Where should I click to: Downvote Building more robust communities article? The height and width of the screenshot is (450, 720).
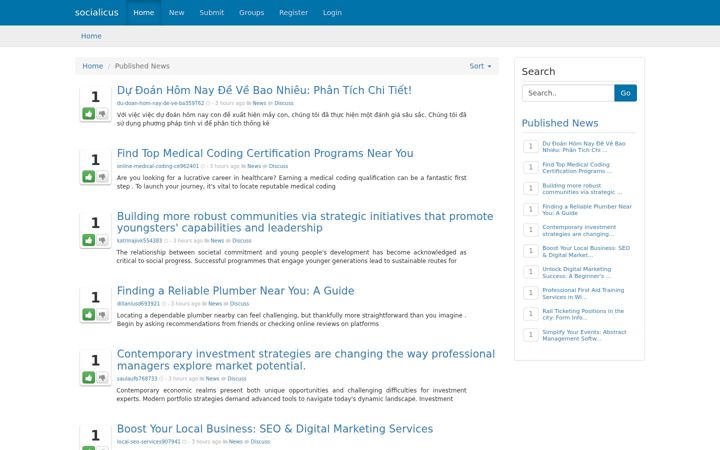pos(102,240)
